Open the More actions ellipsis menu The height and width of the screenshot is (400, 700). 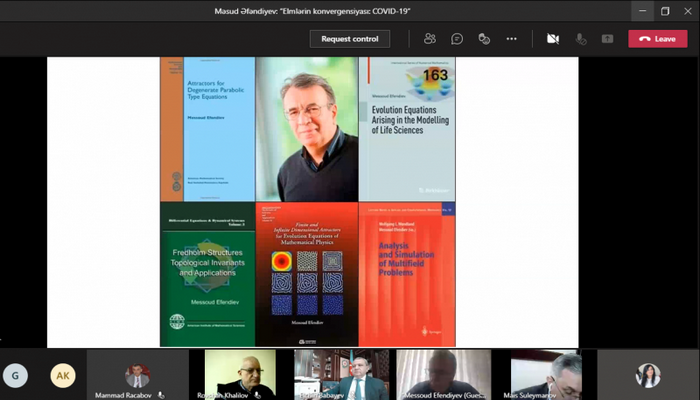[511, 39]
